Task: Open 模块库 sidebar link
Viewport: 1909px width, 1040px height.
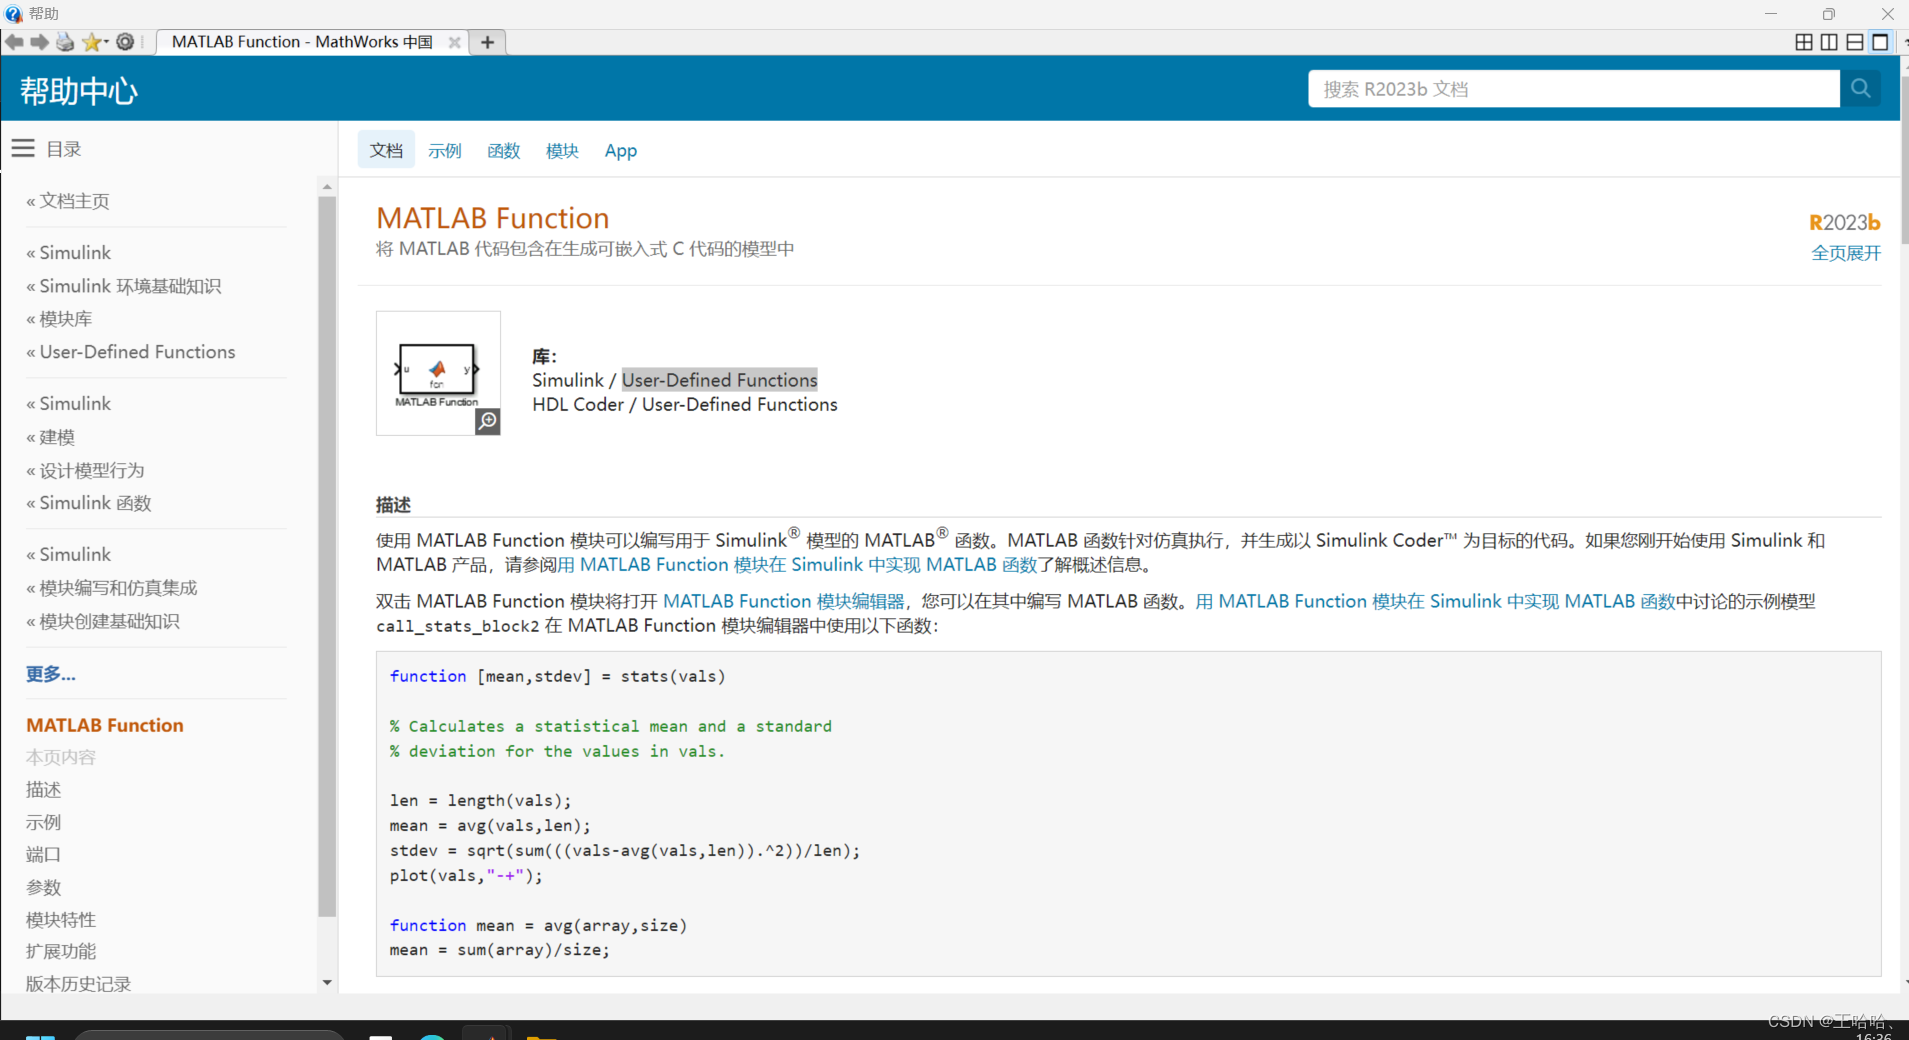Action: tap(66, 319)
